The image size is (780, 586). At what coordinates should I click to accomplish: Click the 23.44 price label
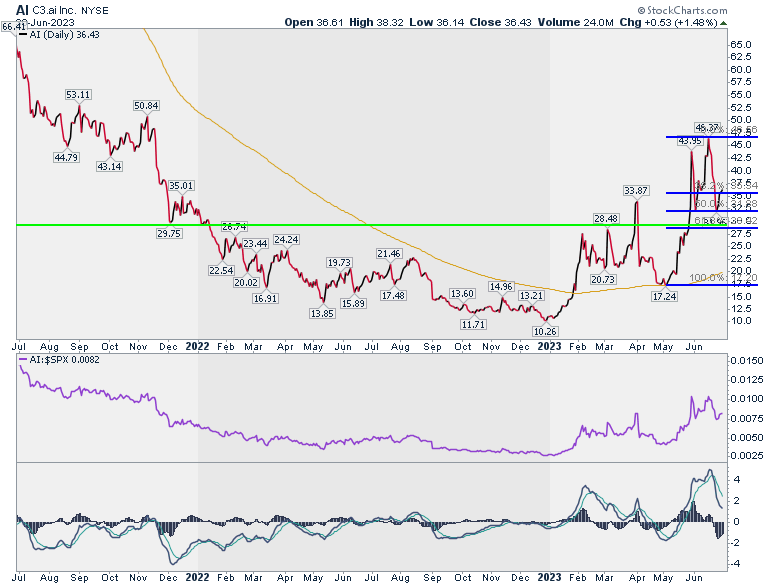pyautogui.click(x=255, y=244)
